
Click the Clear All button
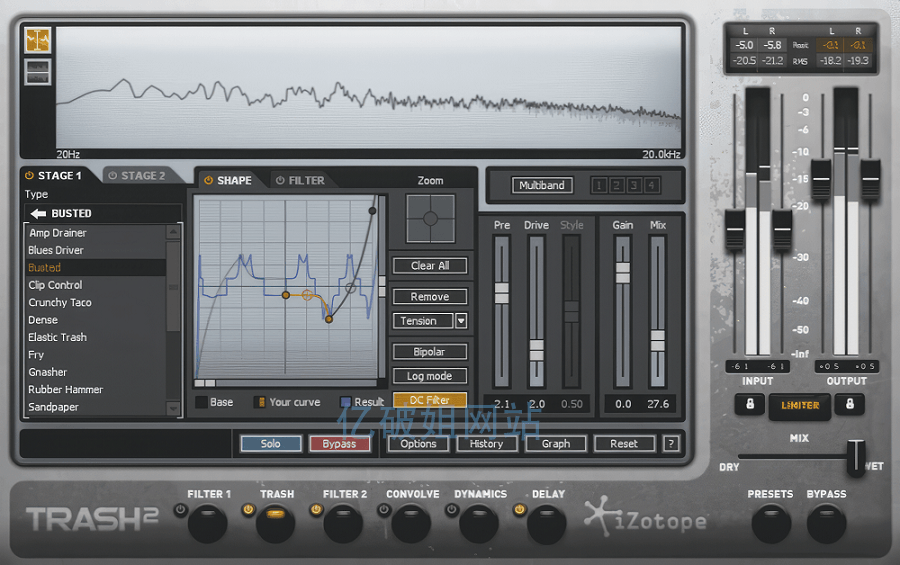click(x=430, y=266)
